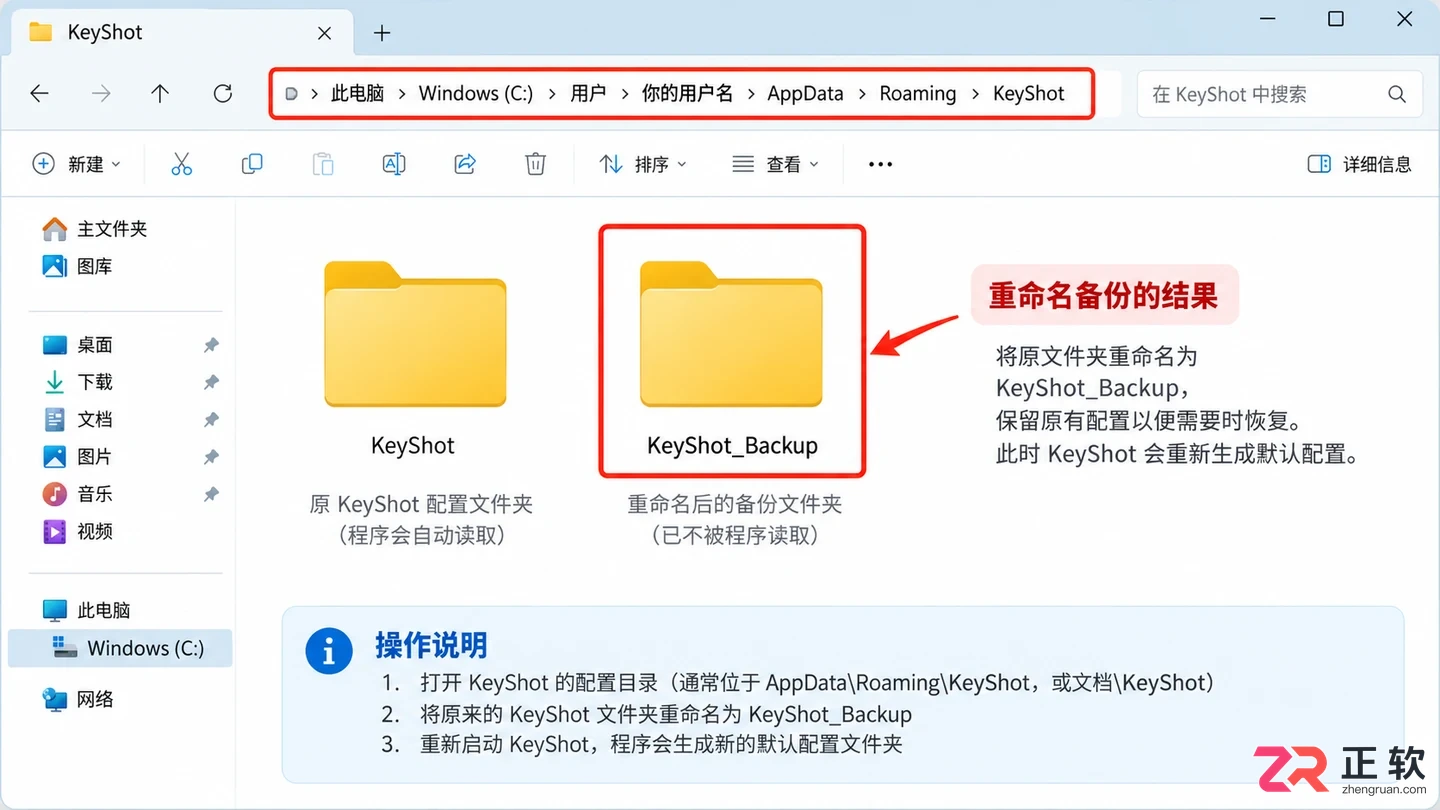
Task: Open 网络 in the sidebar
Action: point(77,699)
